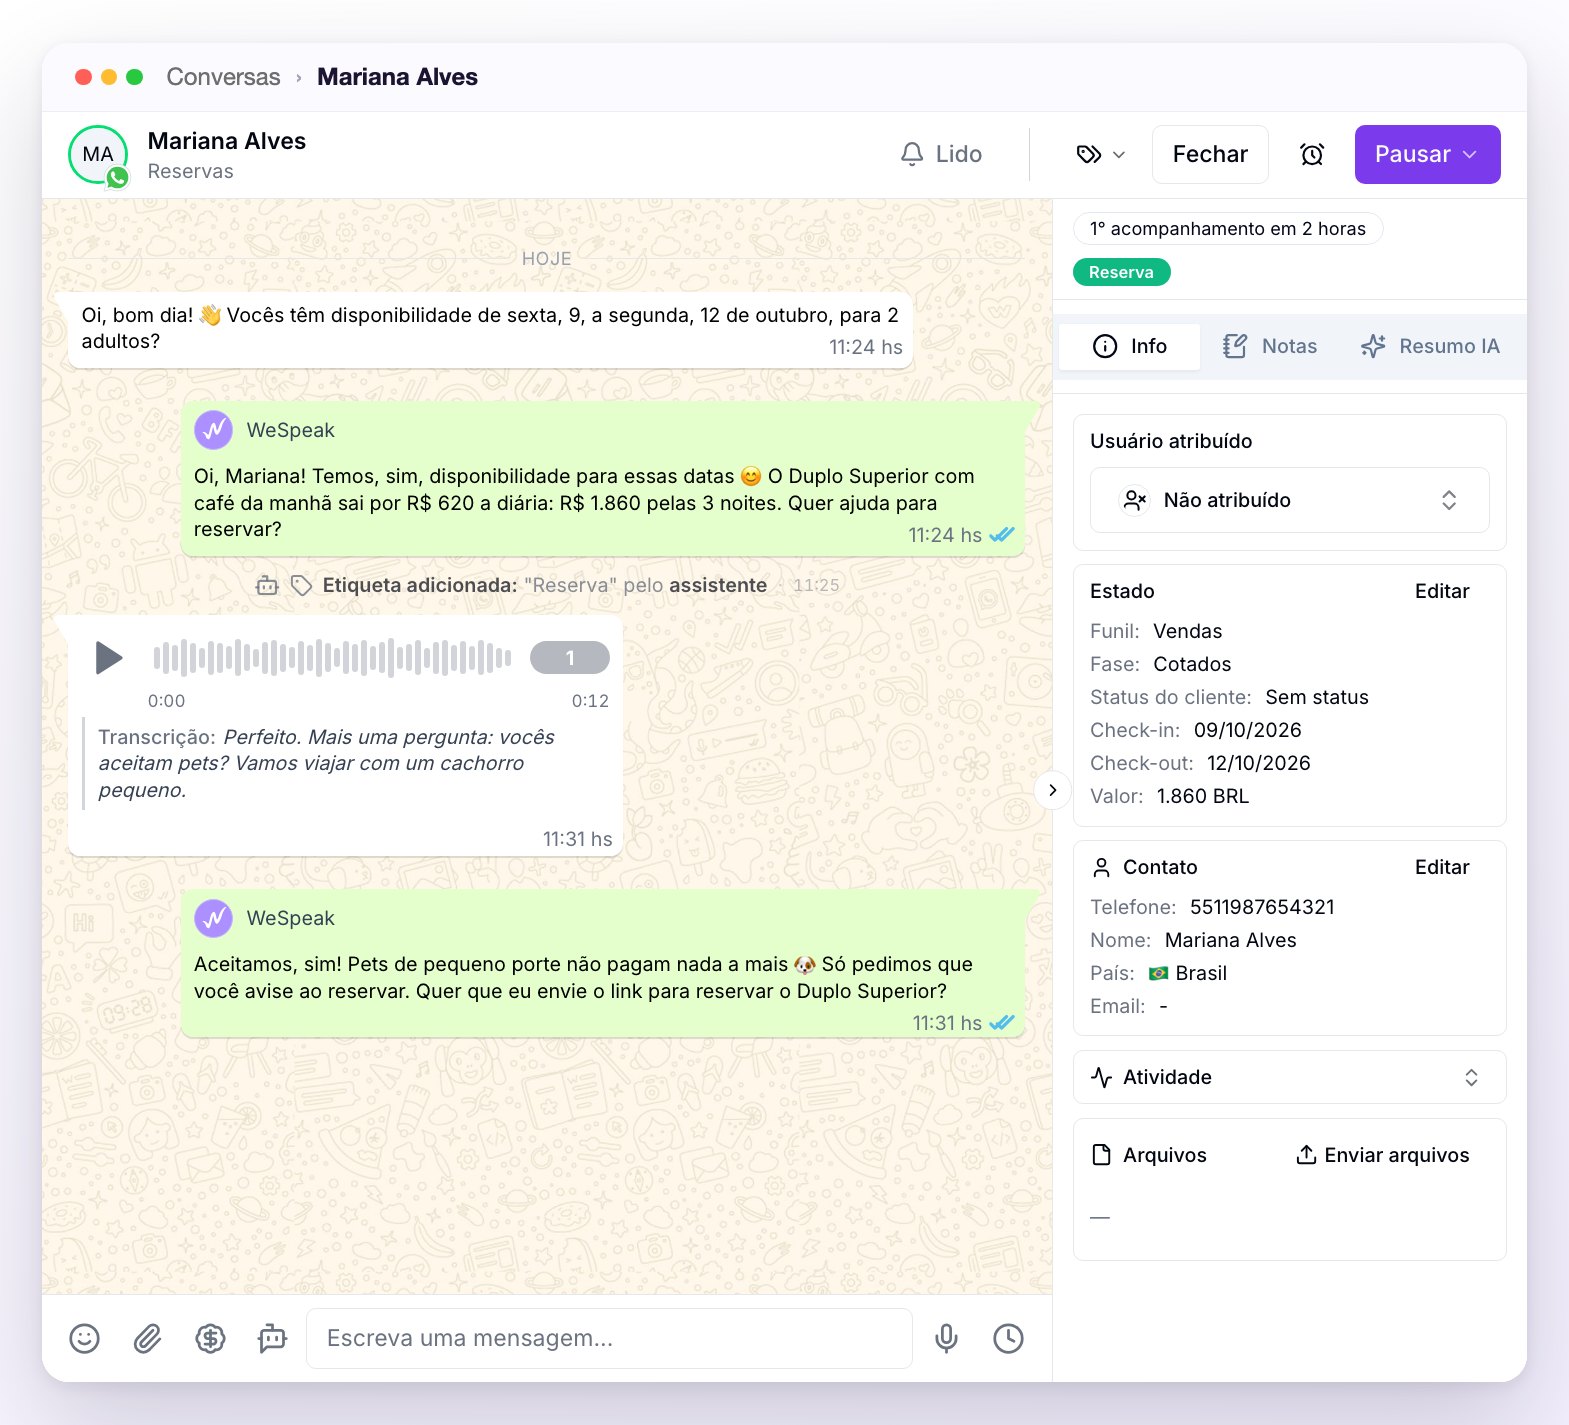Expand the Atividade section

[x=1289, y=1077]
